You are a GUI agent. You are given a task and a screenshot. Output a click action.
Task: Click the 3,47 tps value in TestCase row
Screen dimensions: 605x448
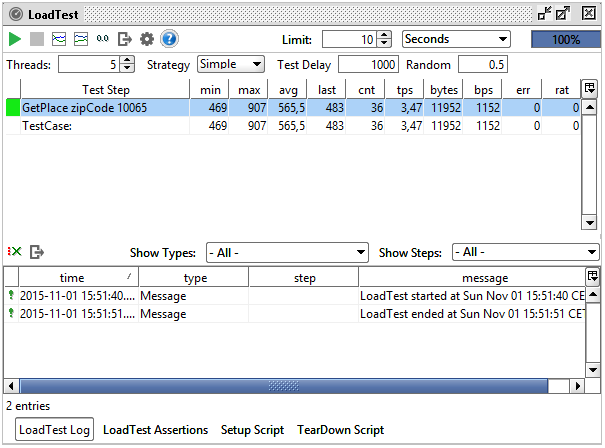click(411, 126)
